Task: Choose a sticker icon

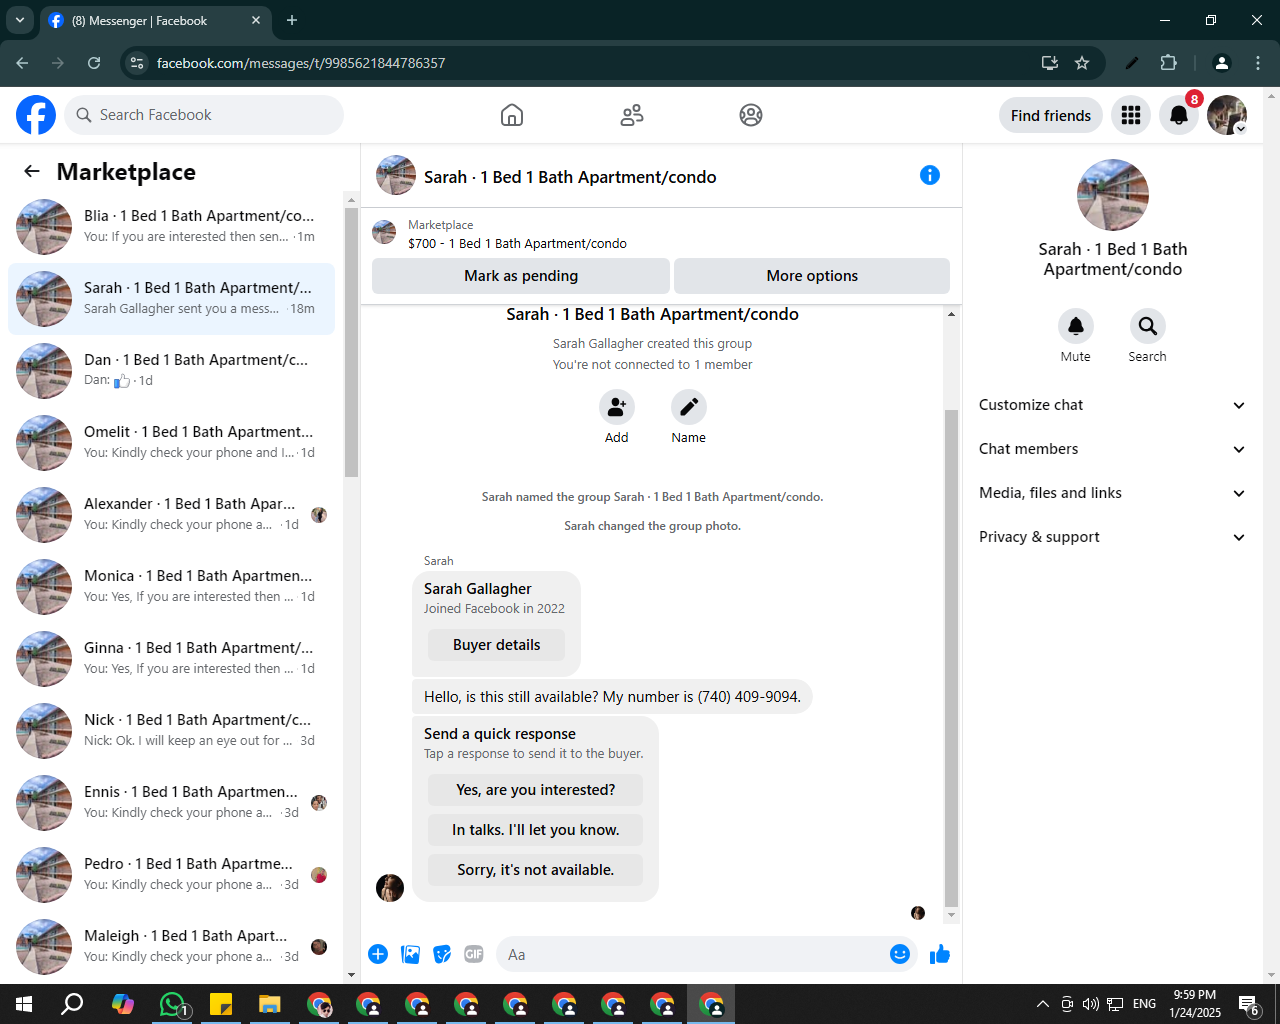Action: pos(442,954)
